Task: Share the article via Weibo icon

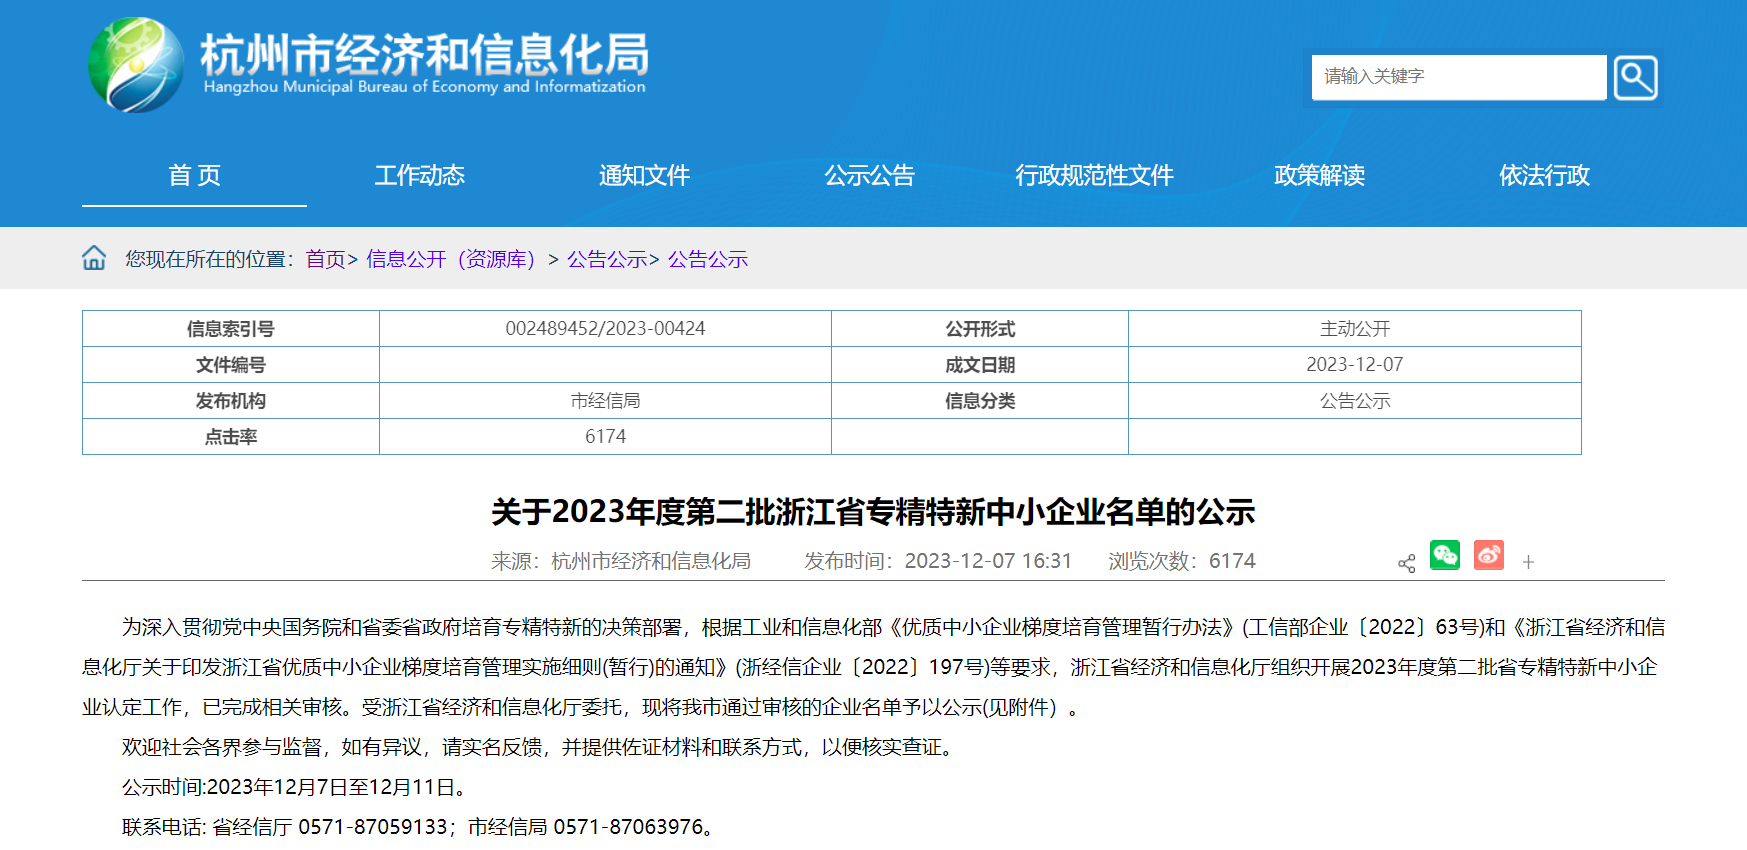Action: (1488, 555)
